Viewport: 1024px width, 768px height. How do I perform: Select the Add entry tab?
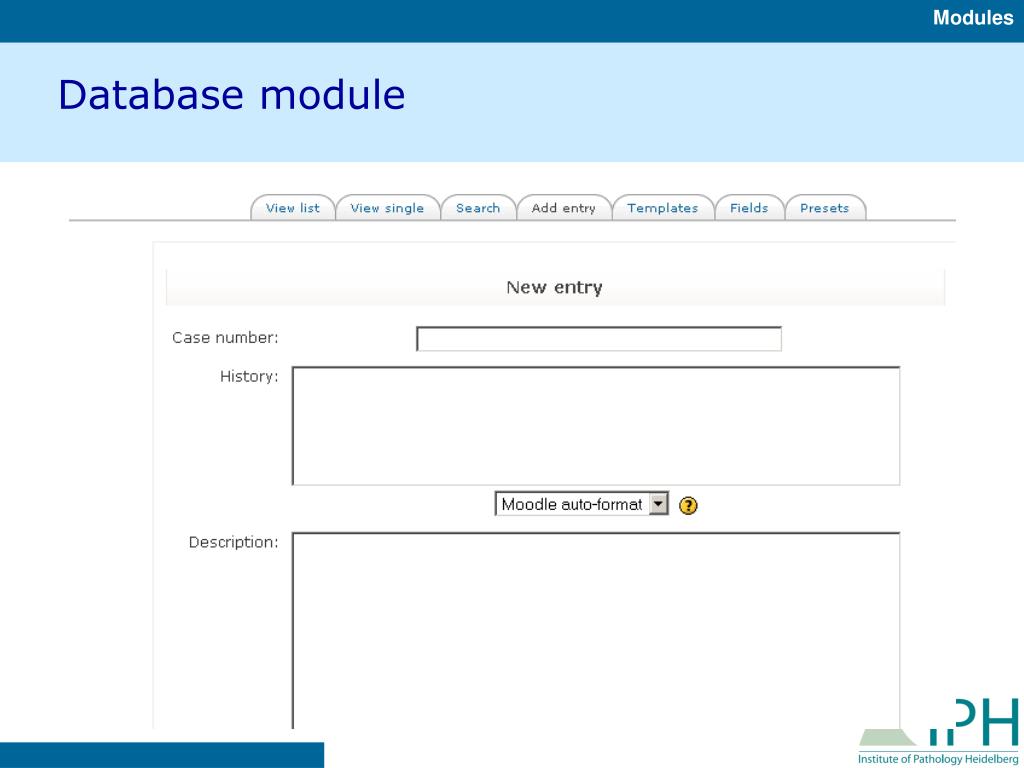[564, 208]
